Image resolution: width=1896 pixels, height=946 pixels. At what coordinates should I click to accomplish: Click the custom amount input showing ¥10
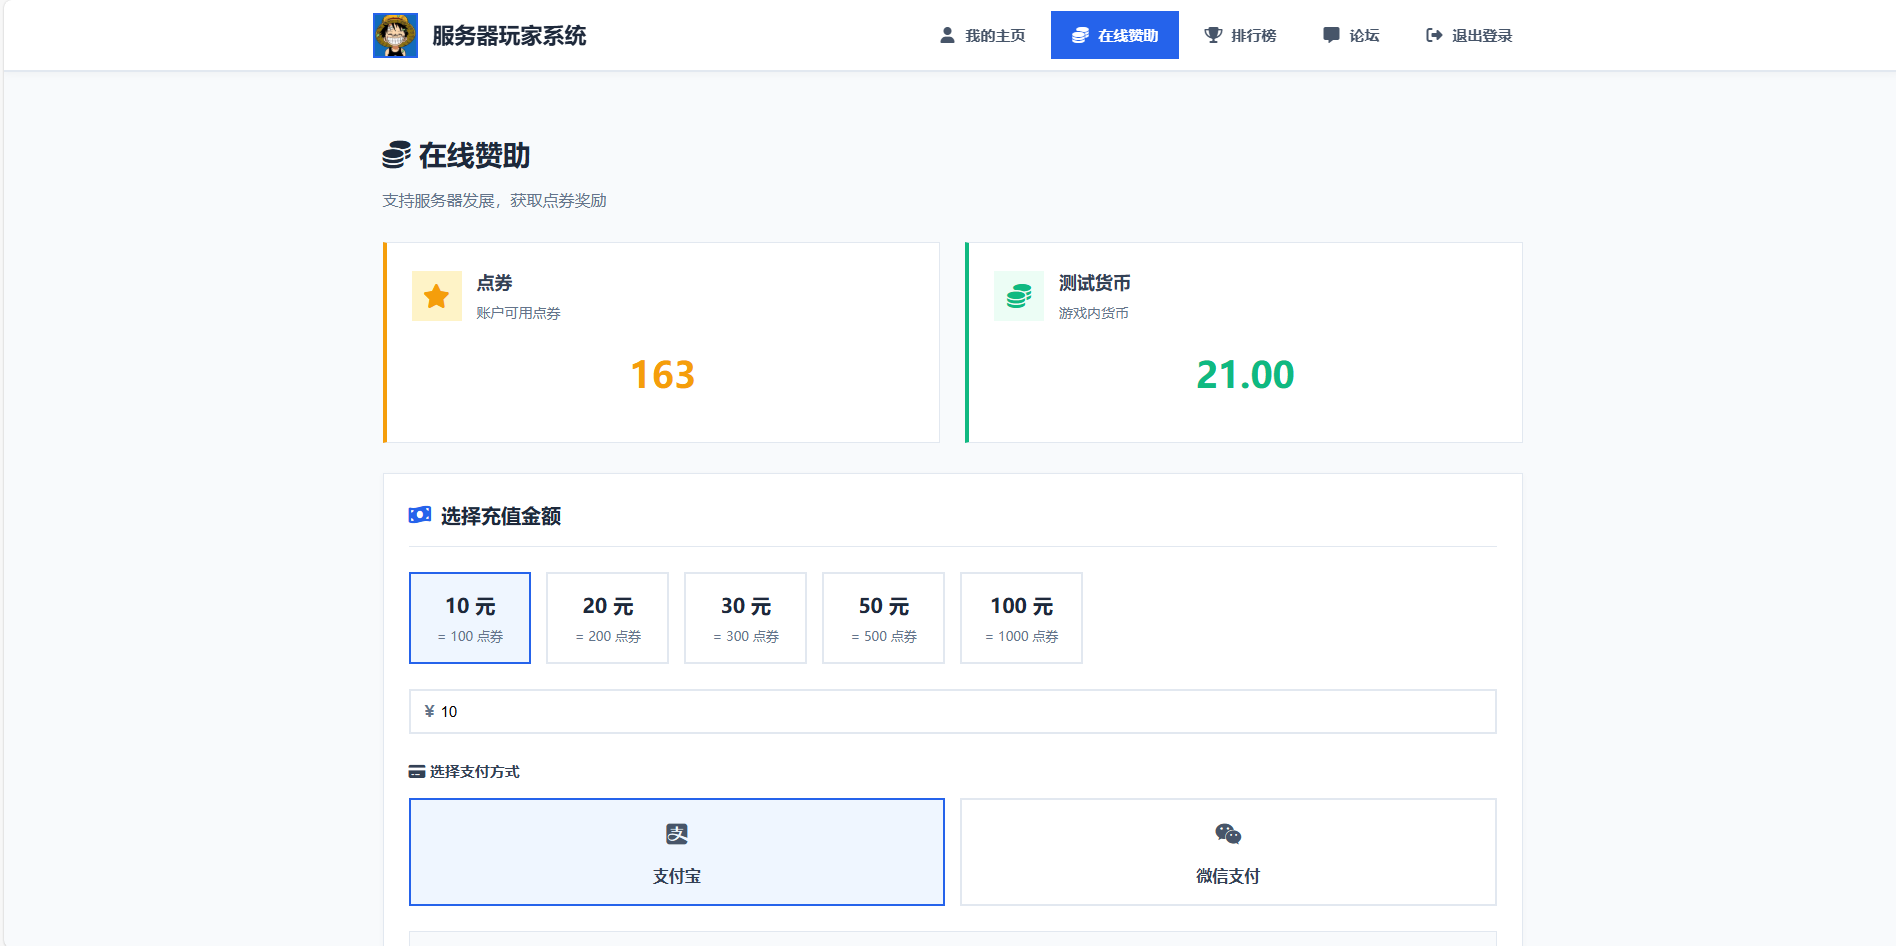coord(952,711)
